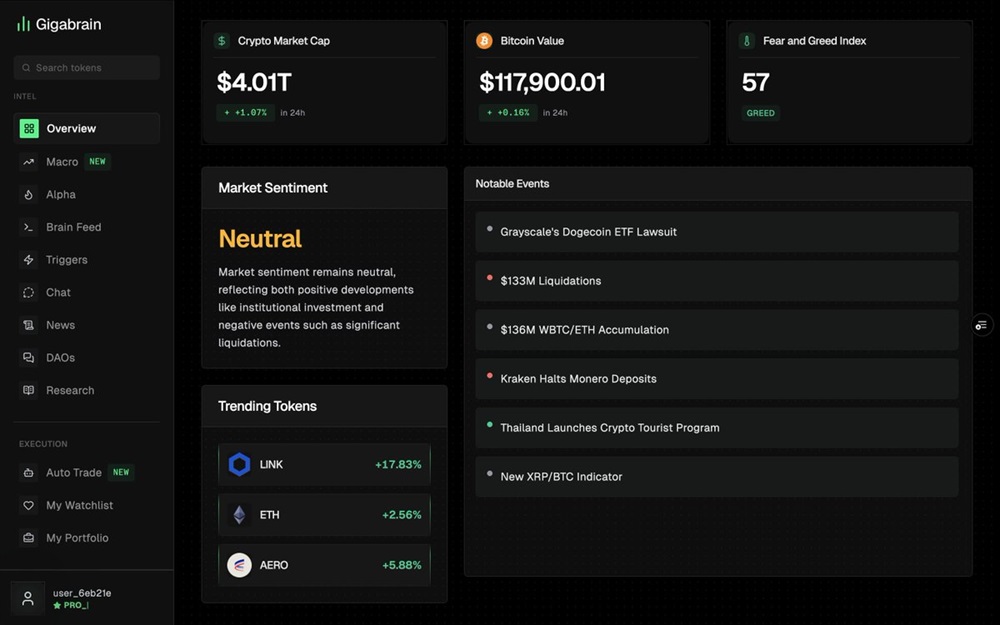Click the Research book icon
The height and width of the screenshot is (625, 1000).
click(x=29, y=390)
